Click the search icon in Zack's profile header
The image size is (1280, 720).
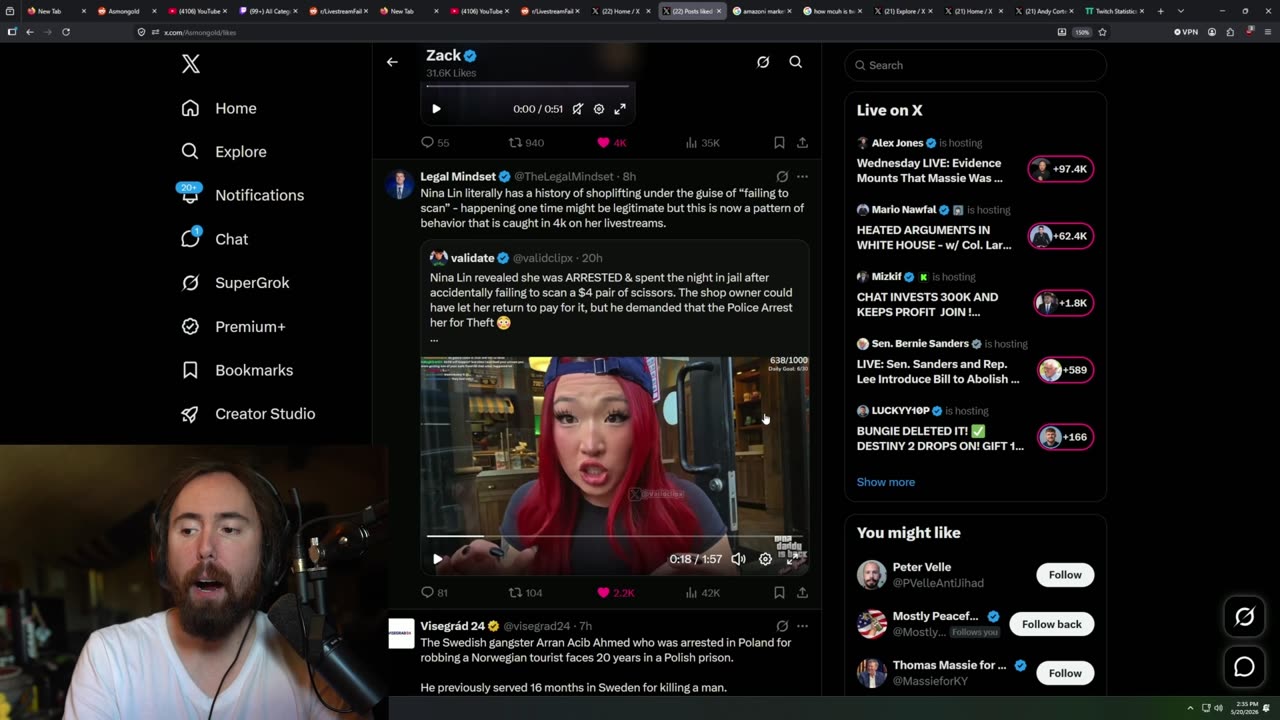(x=796, y=62)
